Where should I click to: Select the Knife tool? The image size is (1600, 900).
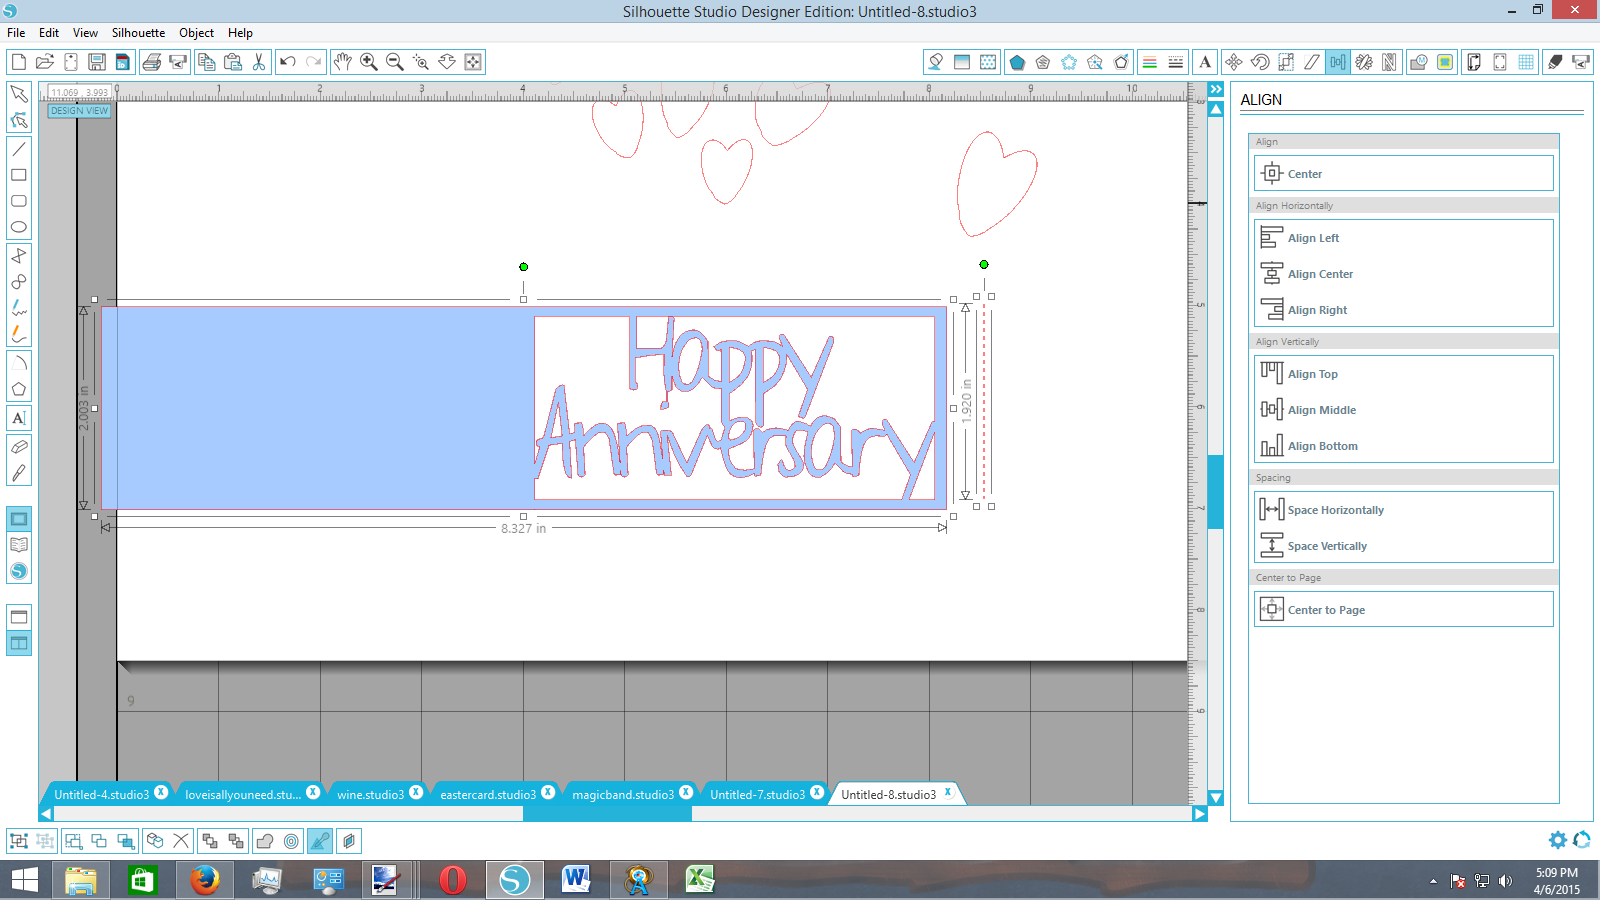click(19, 473)
